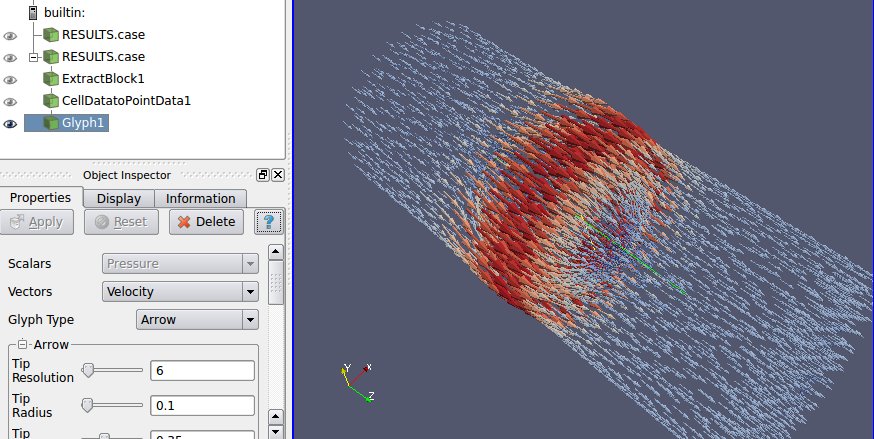The width and height of the screenshot is (874, 439).
Task: Toggle visibility of CellDatatoPointData1
Action: coord(11,102)
